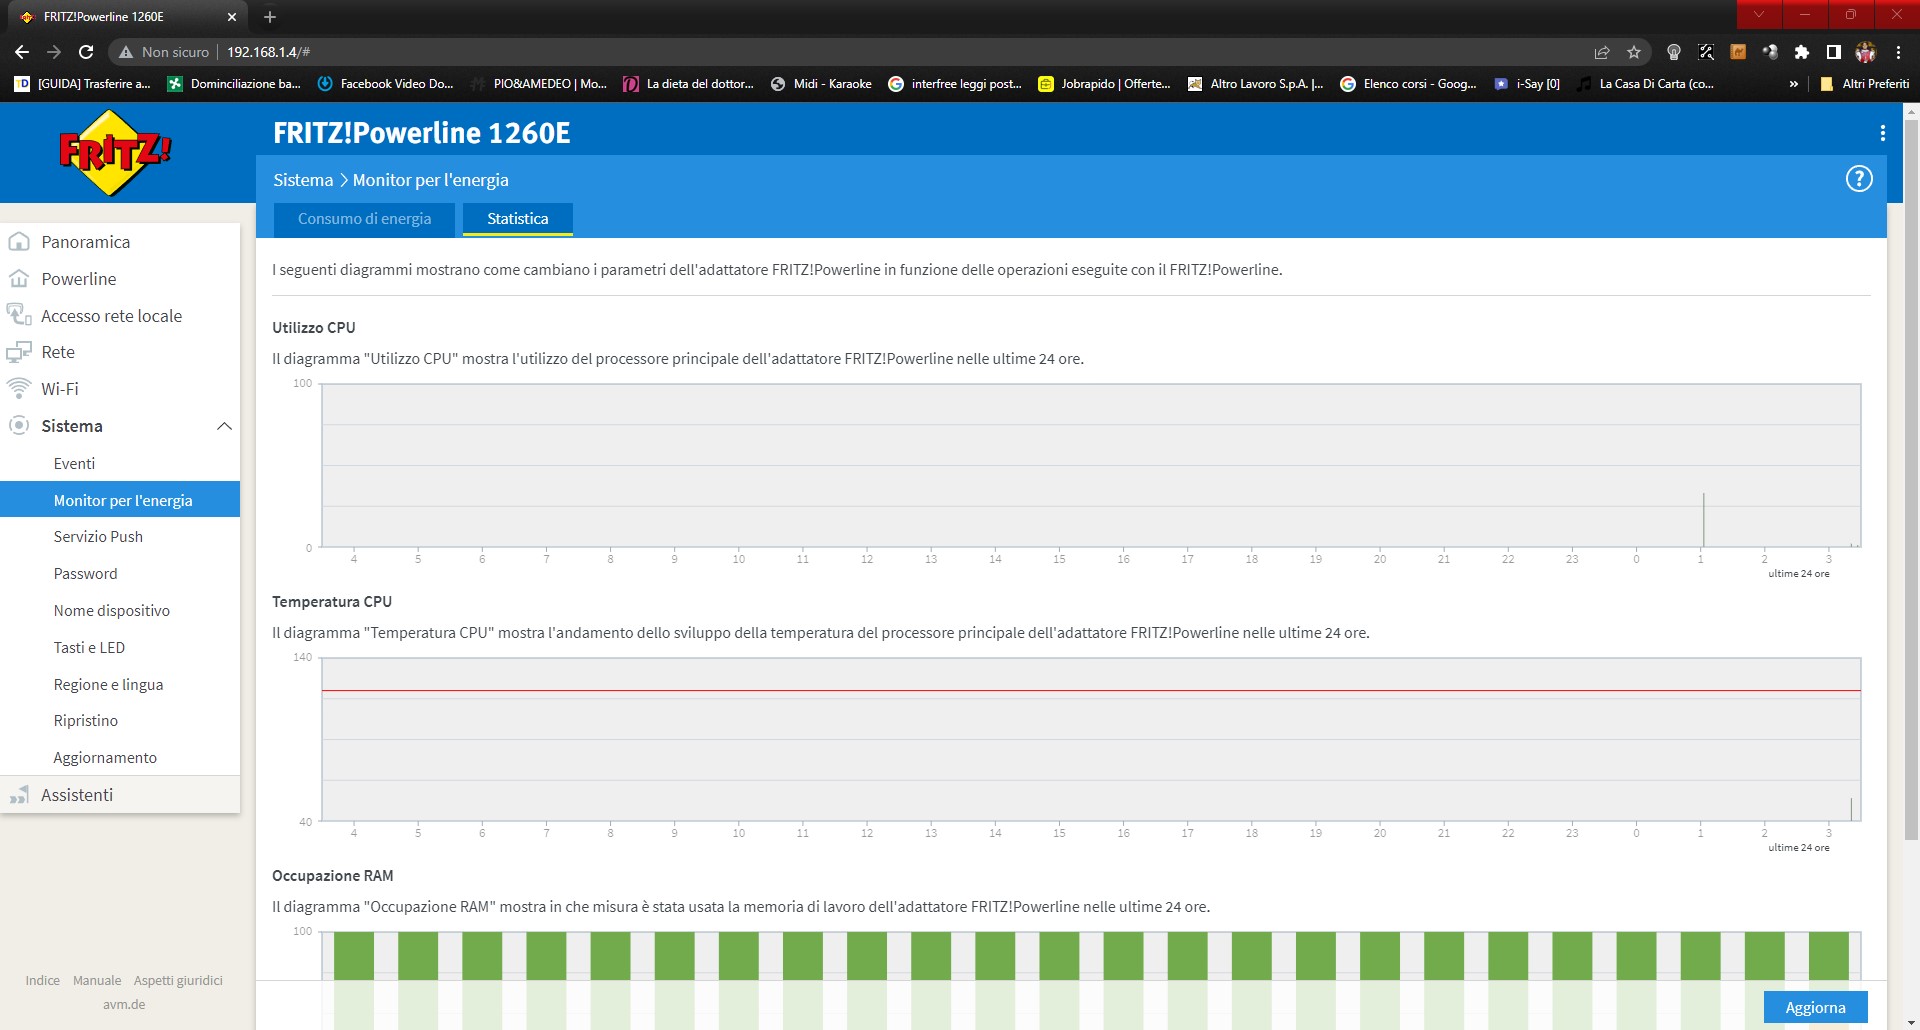This screenshot has width=1920, height=1030.
Task: Click the first green RAM bar
Action: coord(353,956)
